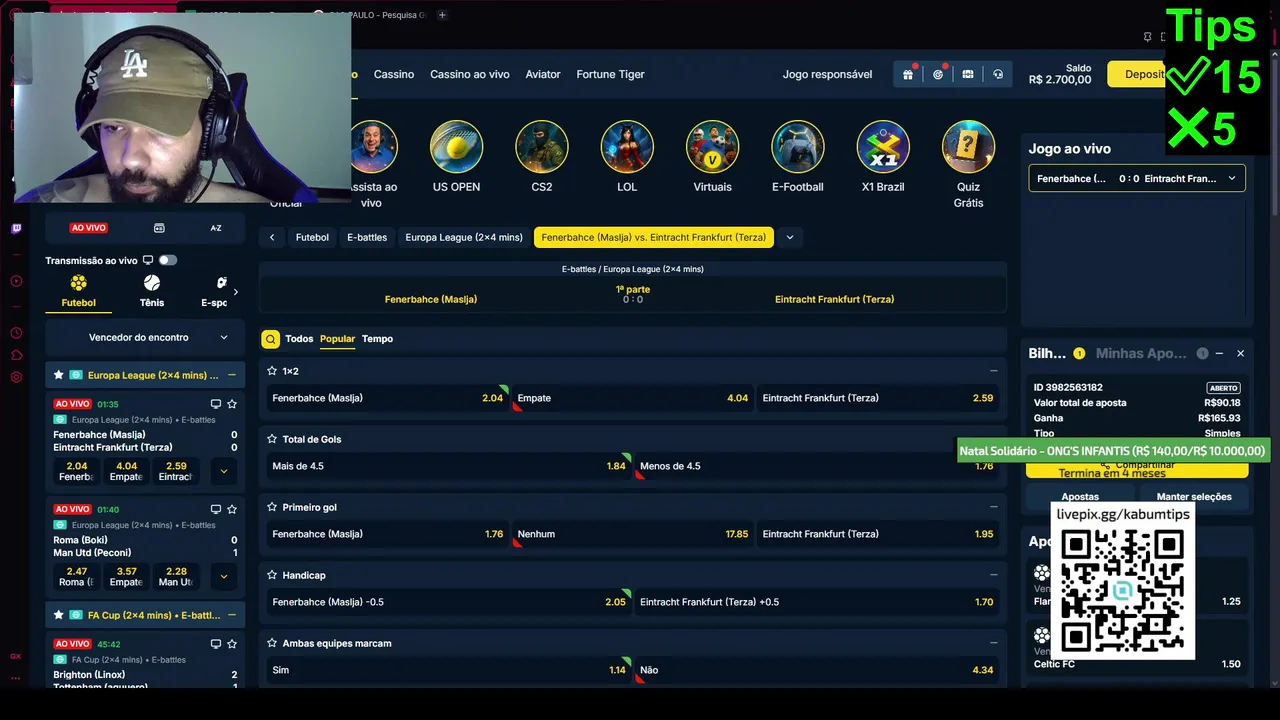1280x720 pixels.
Task: Bet on Fenerbahce (Maslja) at 2.04
Action: pos(388,398)
